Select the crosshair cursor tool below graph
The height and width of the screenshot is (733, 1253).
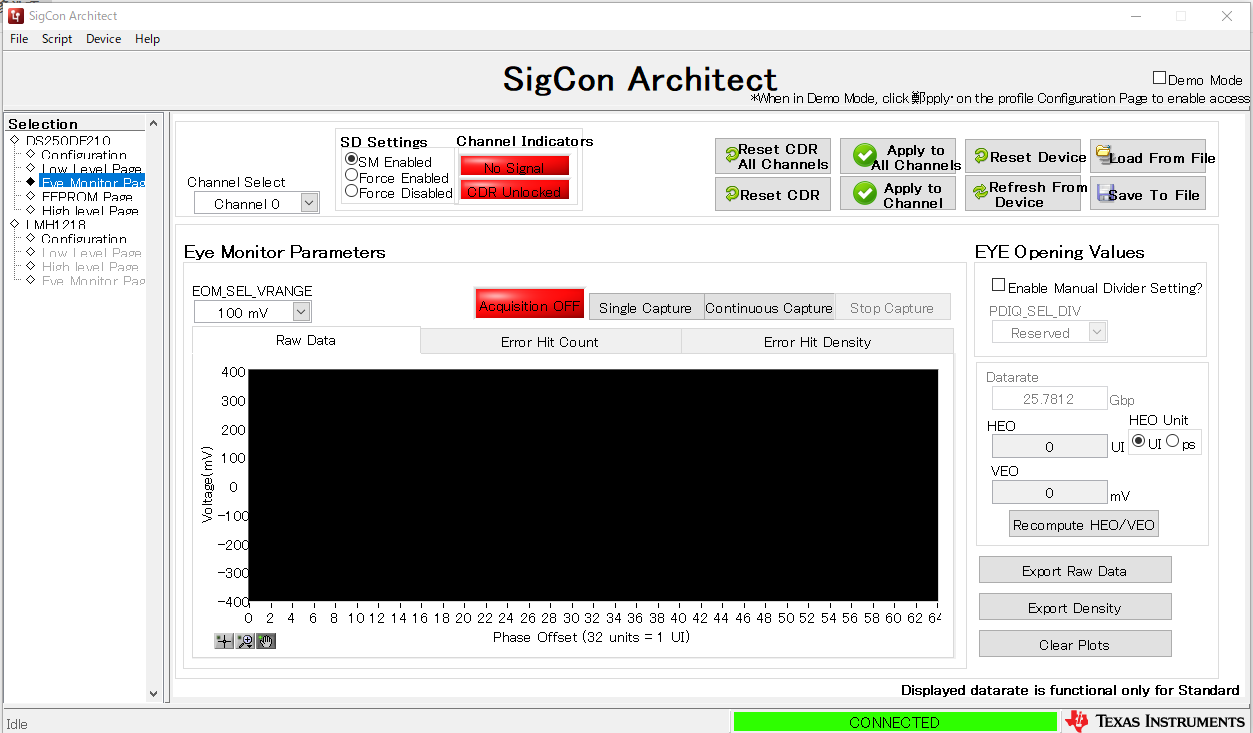224,641
